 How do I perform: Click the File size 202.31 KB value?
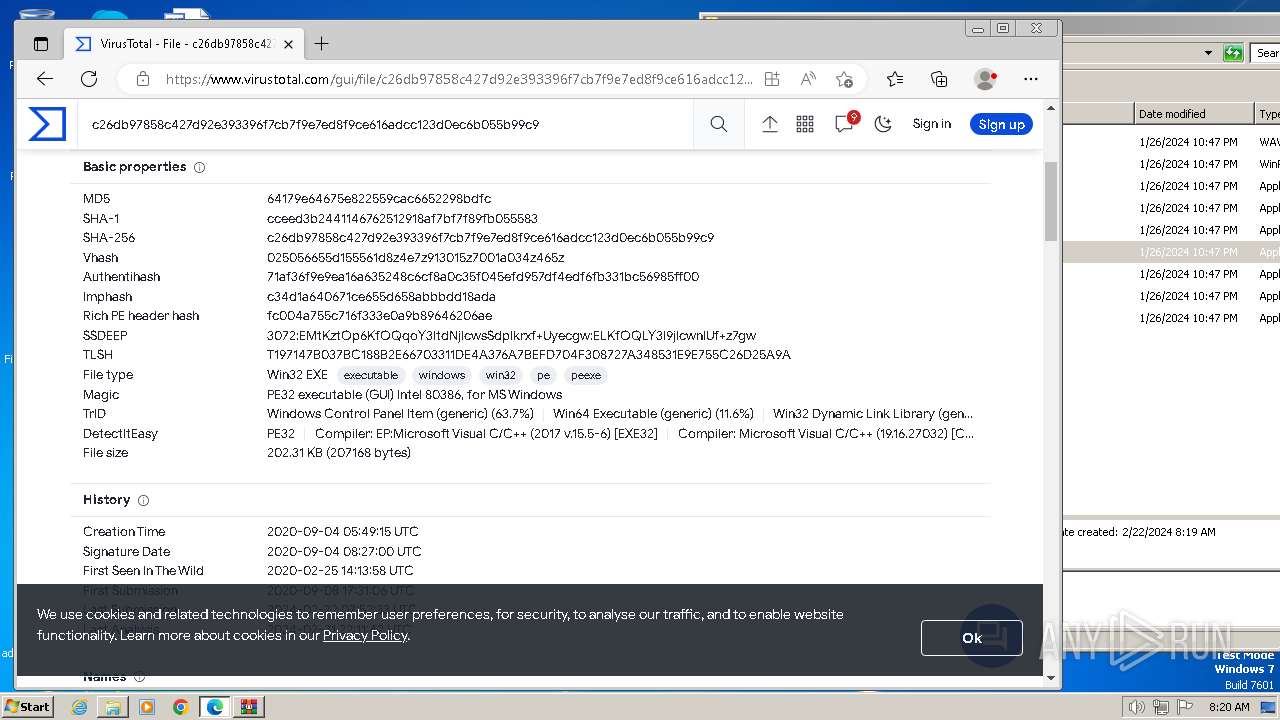[x=339, y=453]
